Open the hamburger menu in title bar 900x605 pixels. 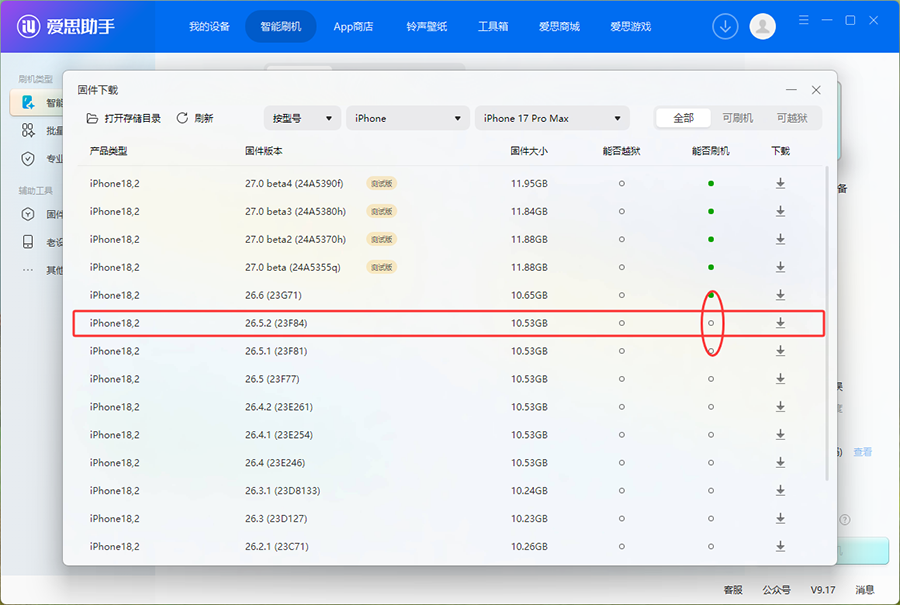click(x=804, y=20)
